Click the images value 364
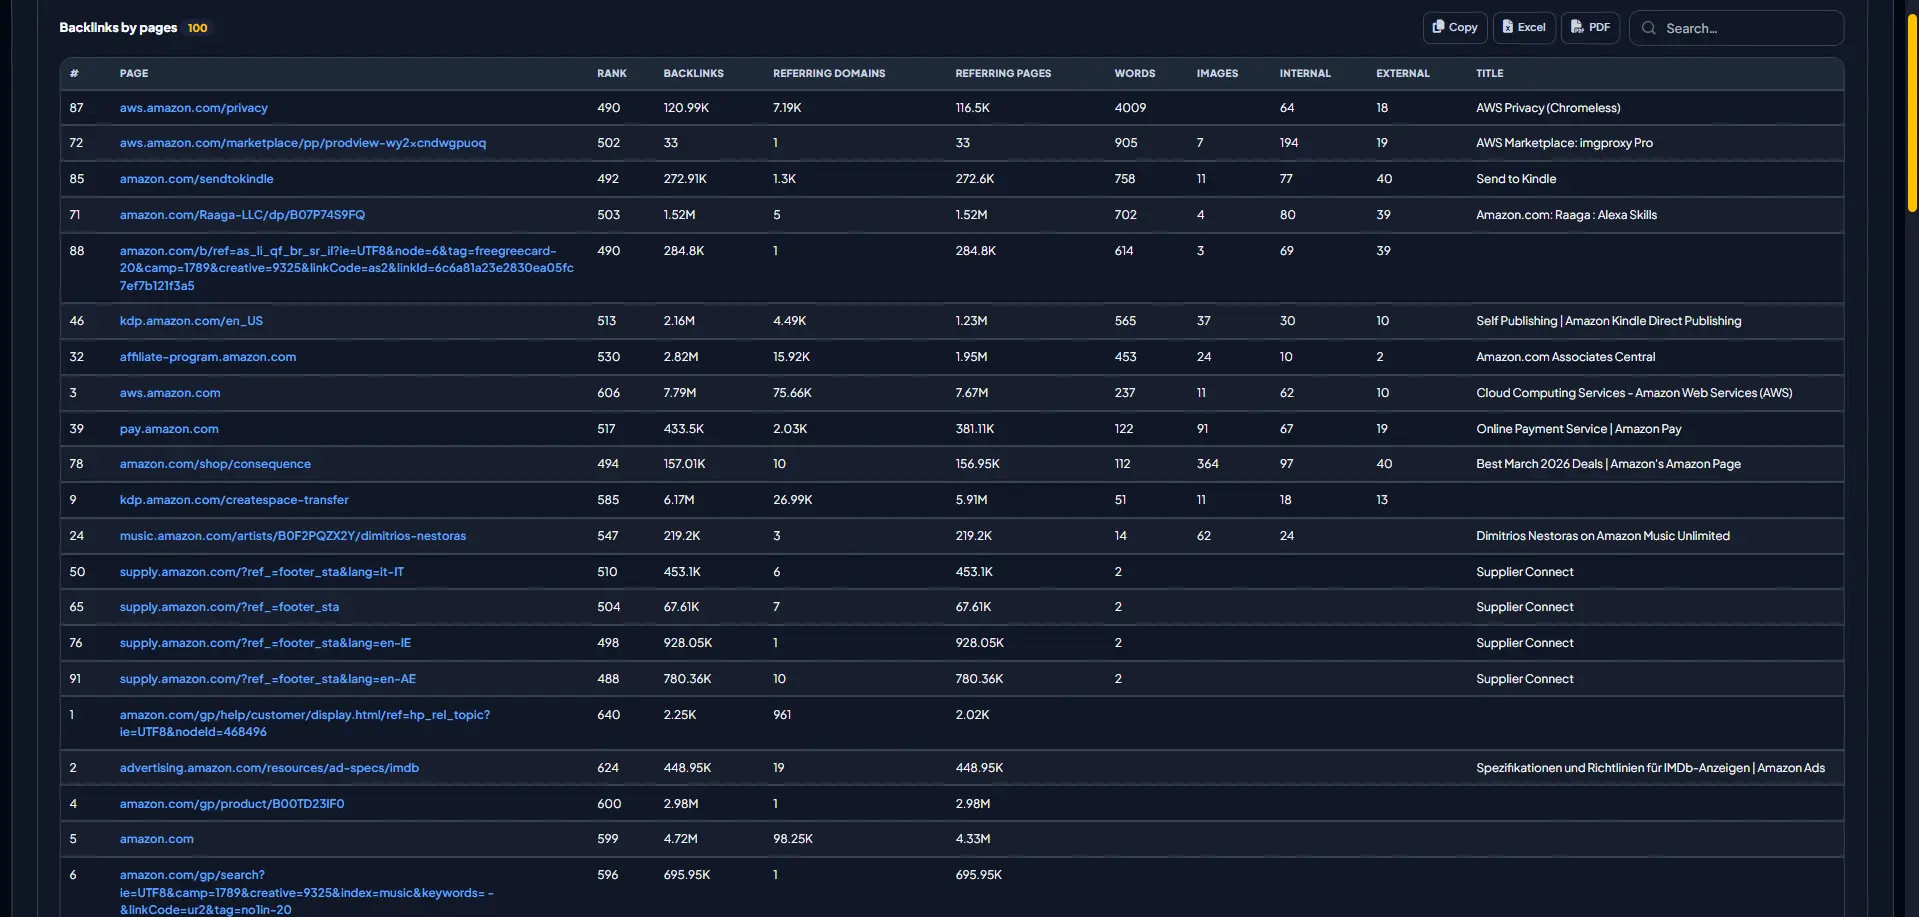1919x917 pixels. (x=1208, y=464)
